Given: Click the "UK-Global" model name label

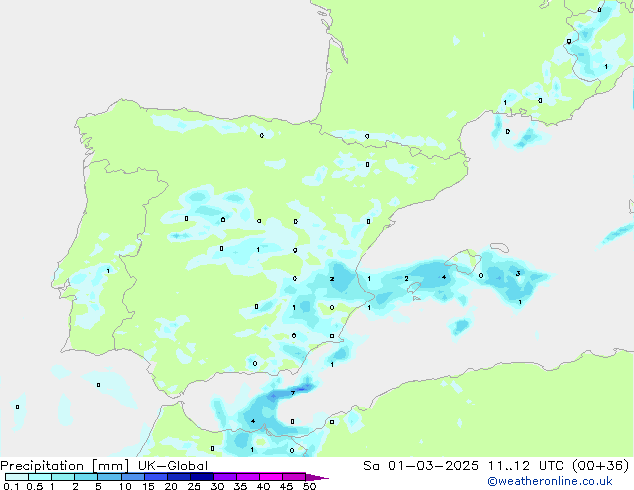Looking at the screenshot, I should click(x=173, y=466).
